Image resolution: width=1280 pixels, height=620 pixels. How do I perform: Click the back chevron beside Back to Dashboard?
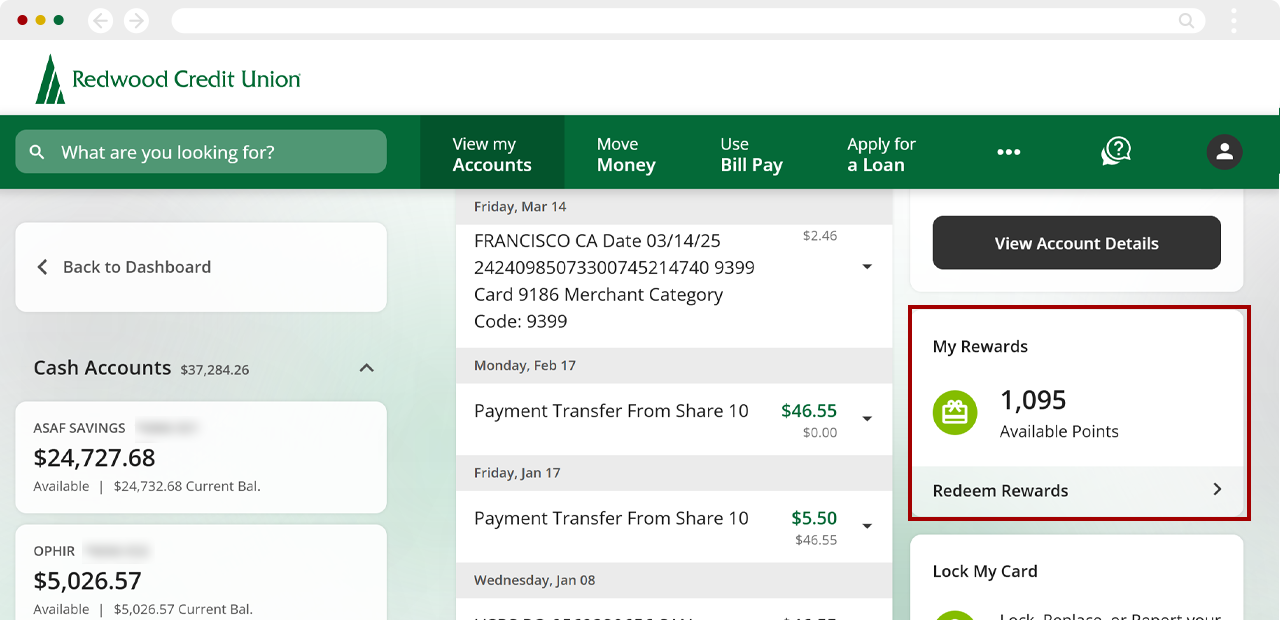click(x=42, y=267)
